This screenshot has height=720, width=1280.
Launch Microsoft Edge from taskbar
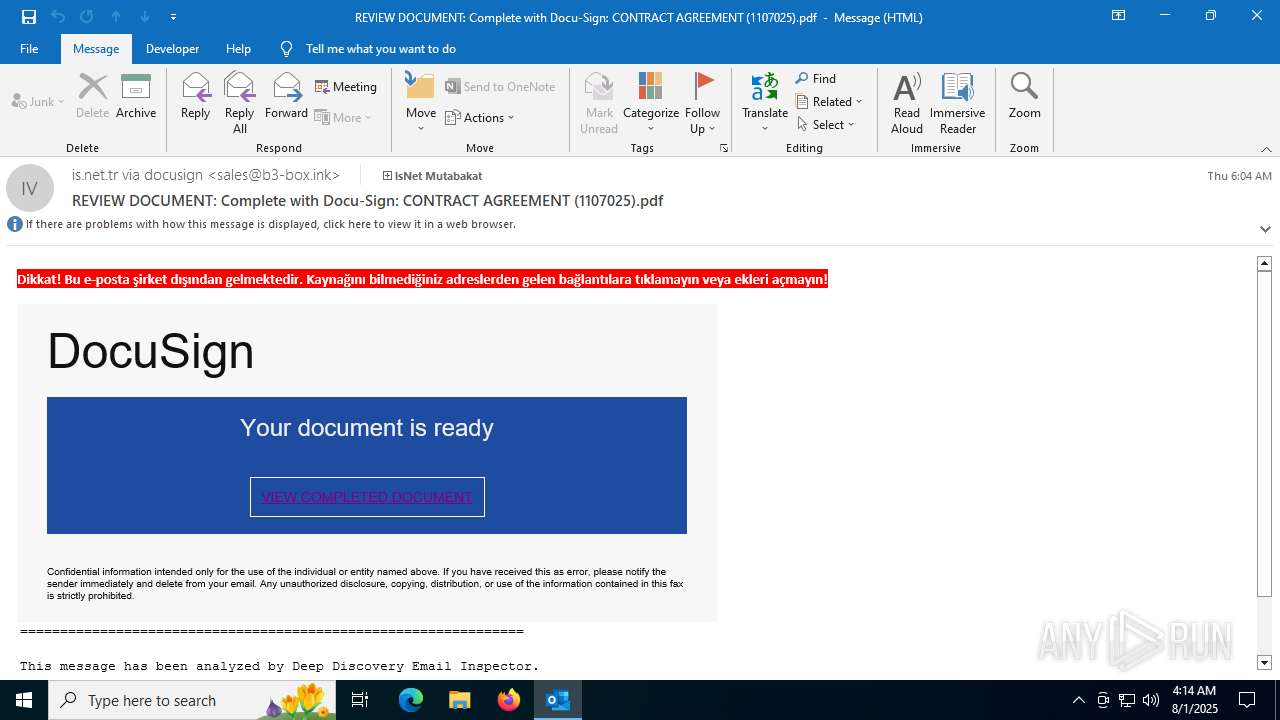(411, 700)
